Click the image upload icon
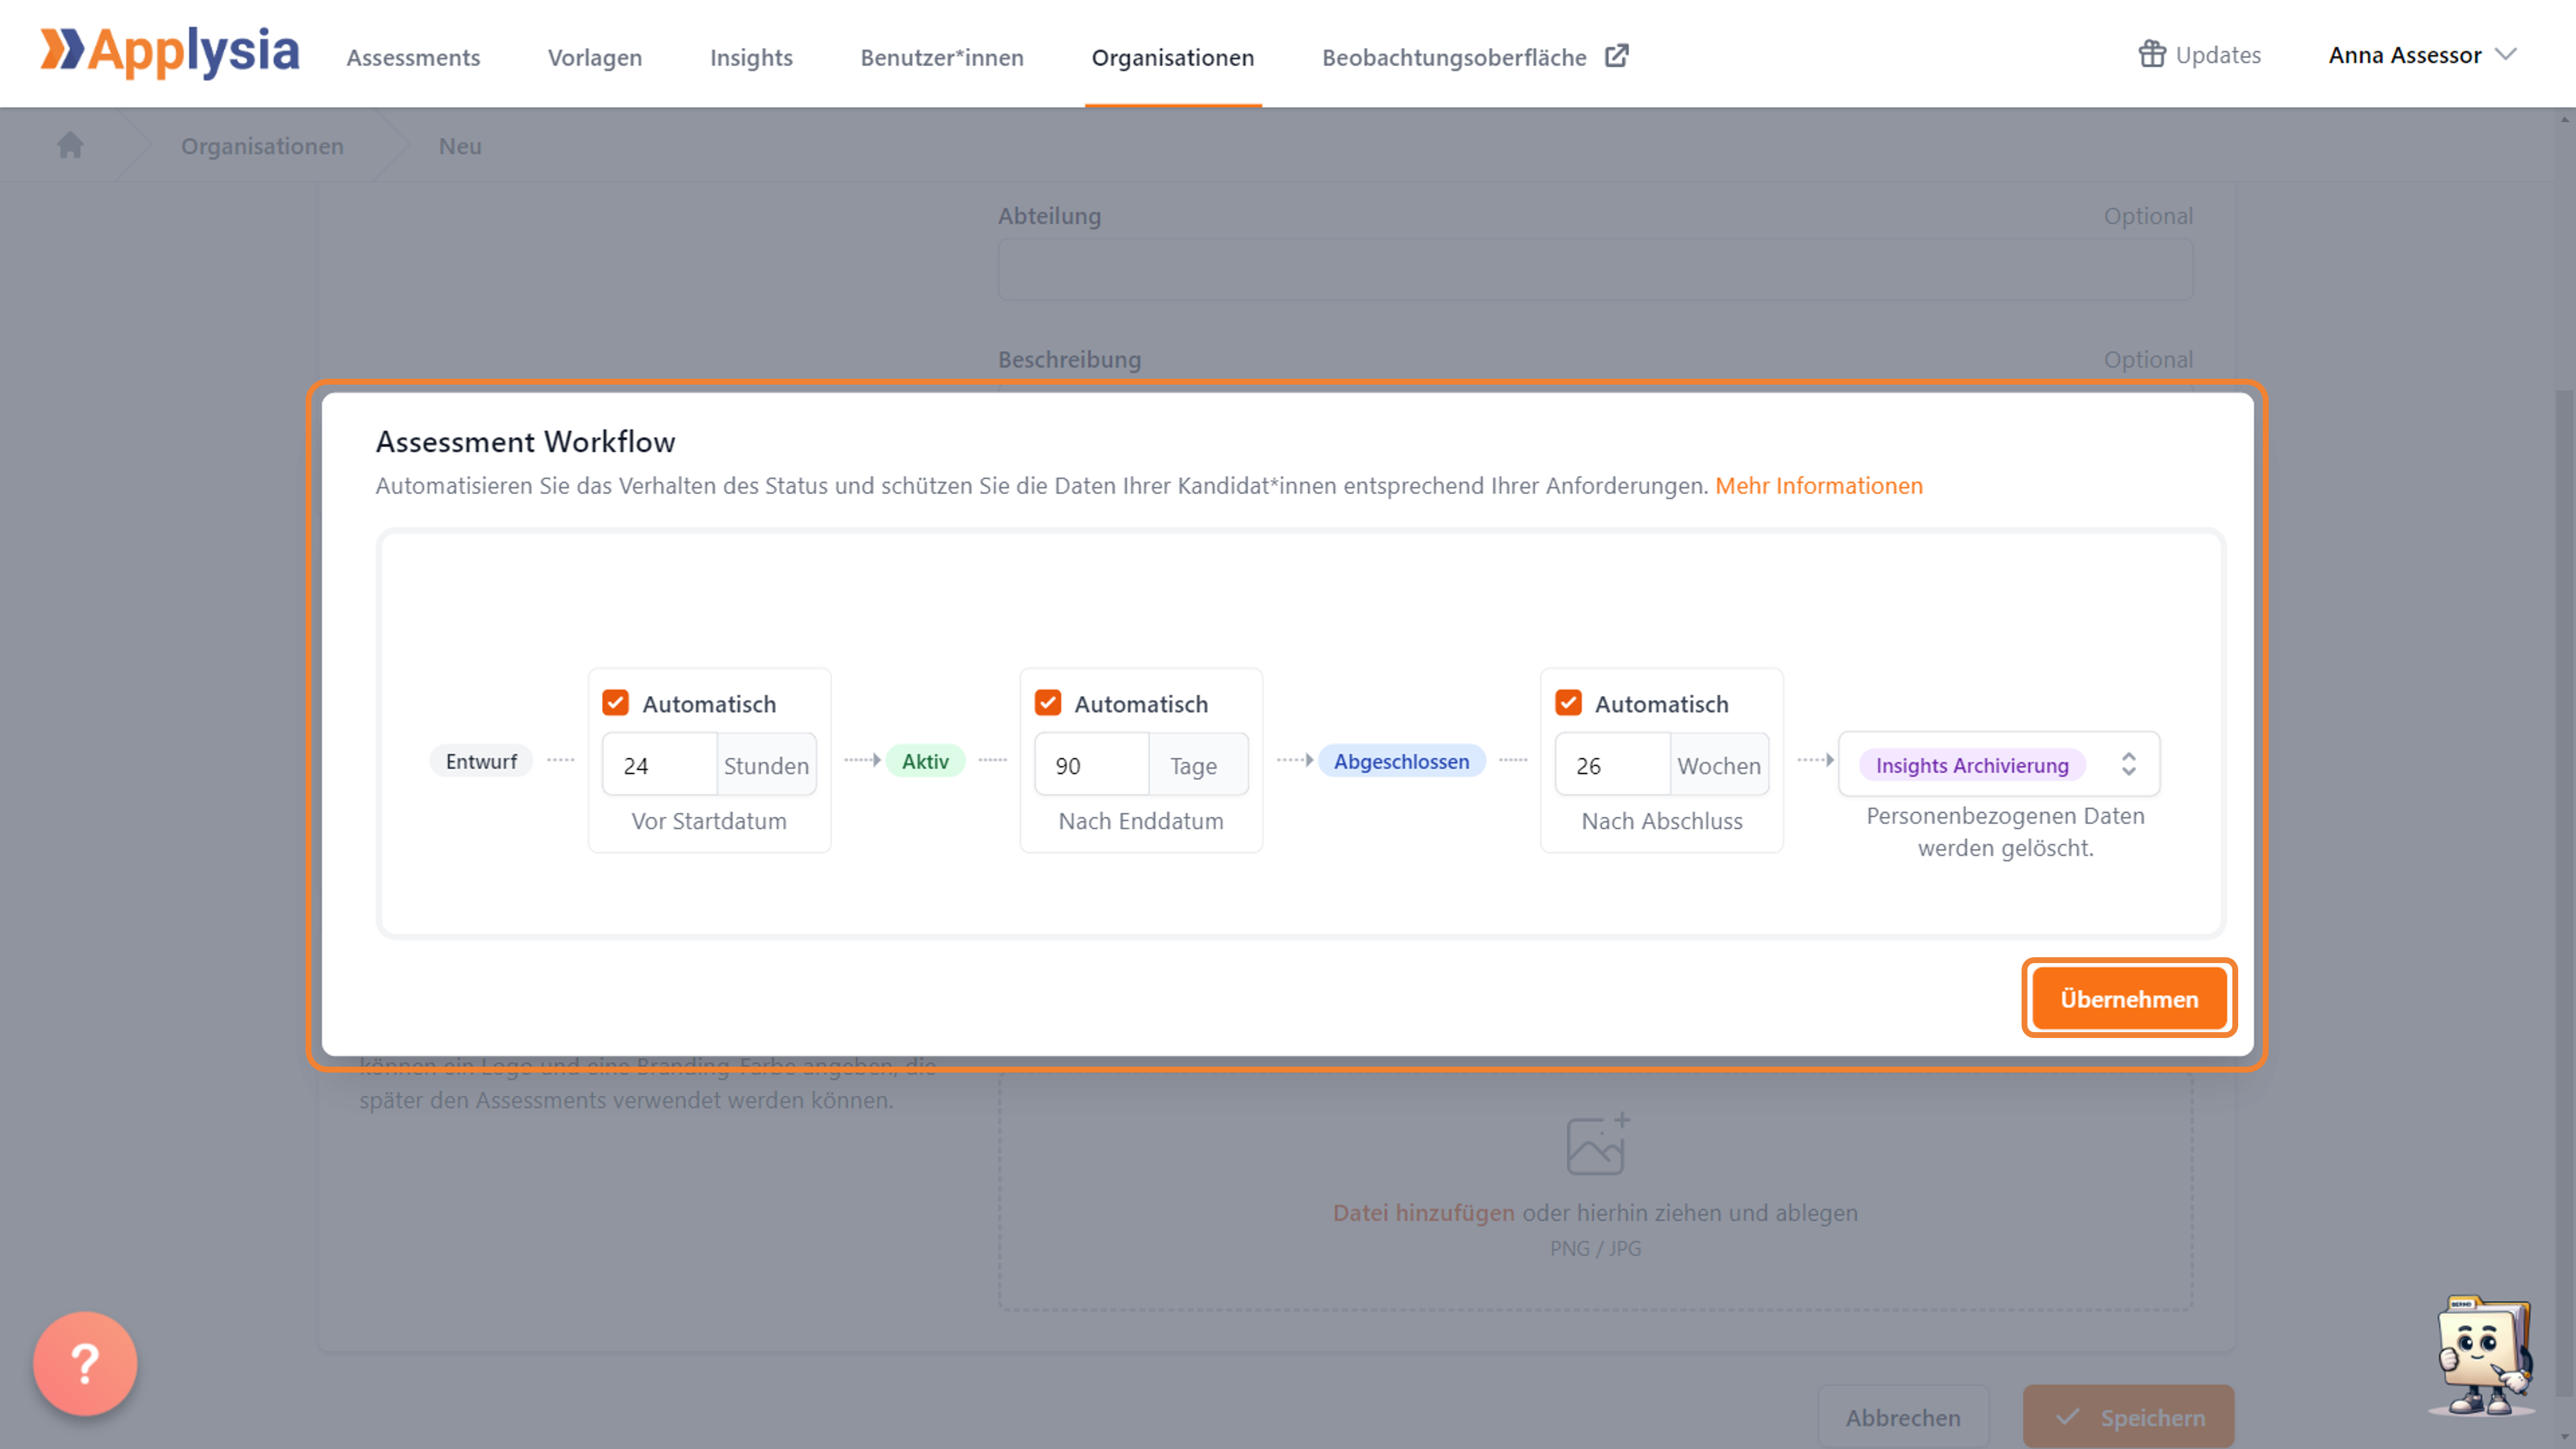 pos(1597,1144)
